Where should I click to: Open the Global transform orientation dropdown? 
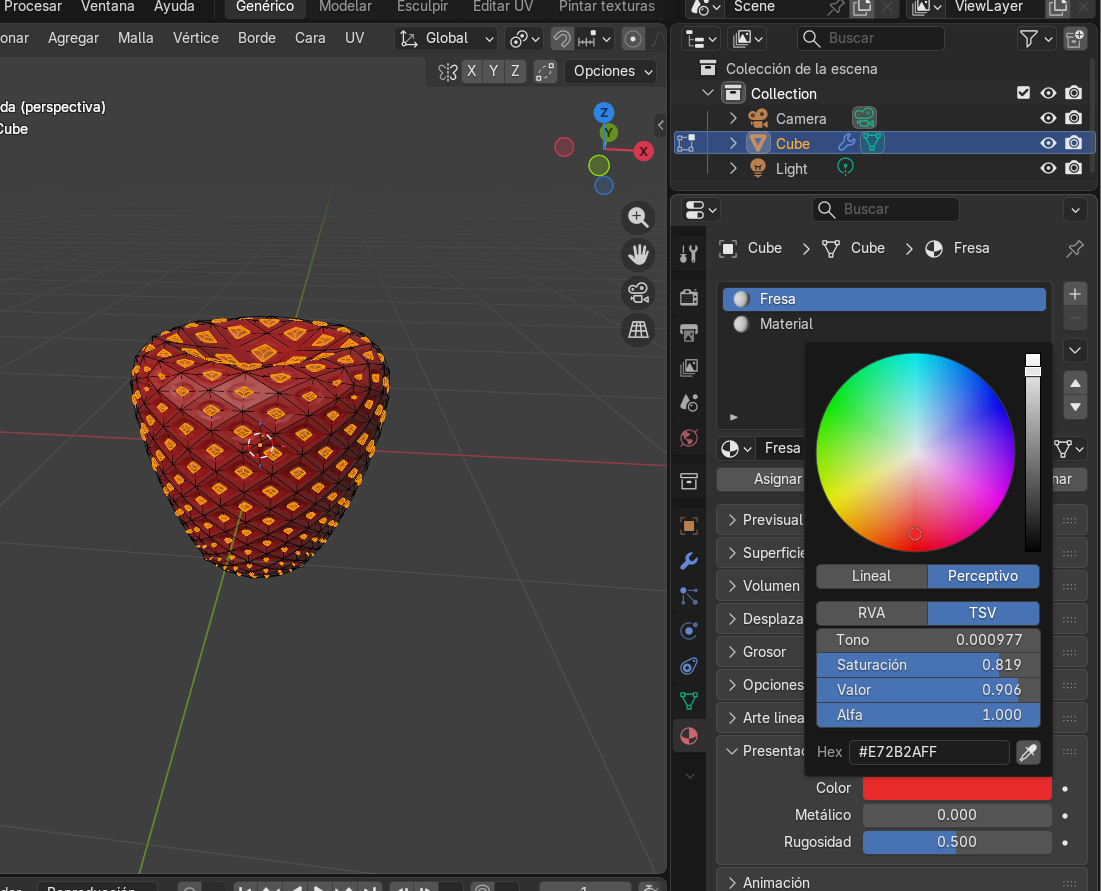(x=447, y=39)
